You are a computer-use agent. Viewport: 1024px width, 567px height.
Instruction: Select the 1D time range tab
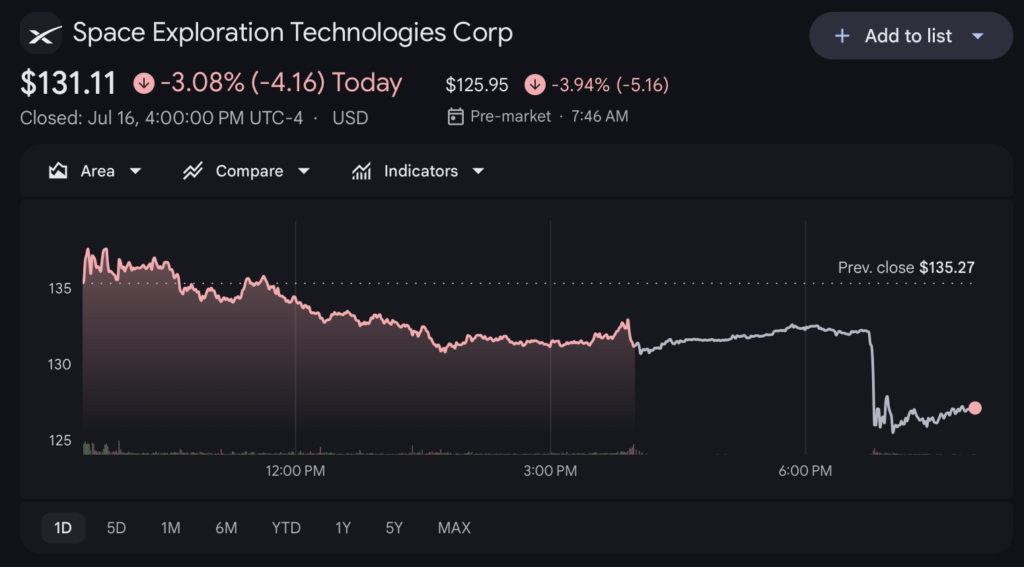63,528
